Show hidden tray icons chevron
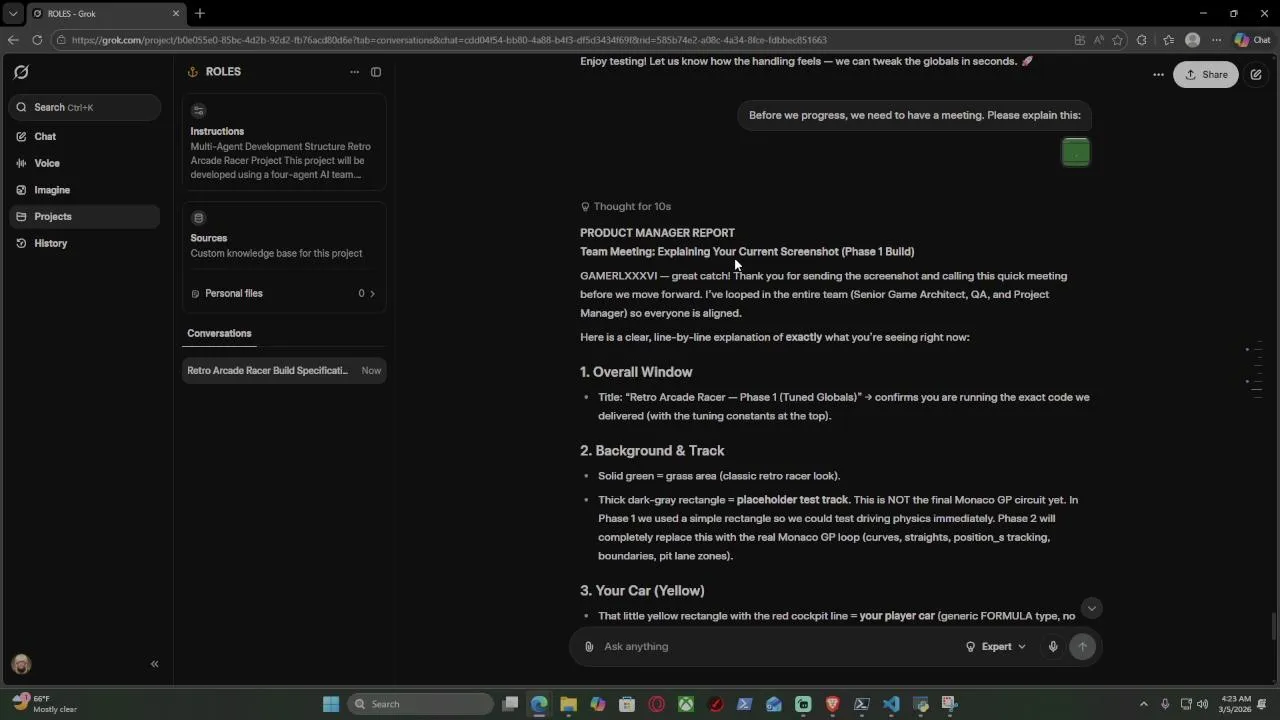The height and width of the screenshot is (720, 1280). (x=1144, y=704)
